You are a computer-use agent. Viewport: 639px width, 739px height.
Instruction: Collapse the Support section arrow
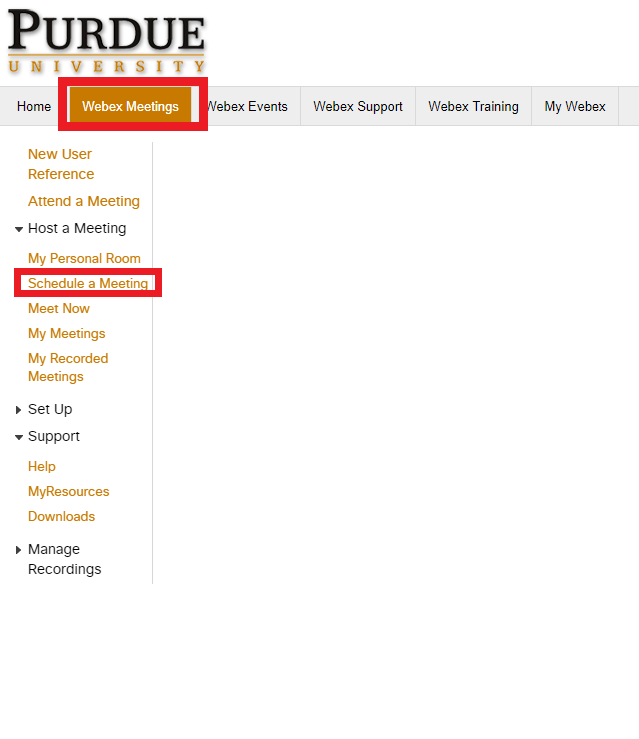[x=19, y=437]
